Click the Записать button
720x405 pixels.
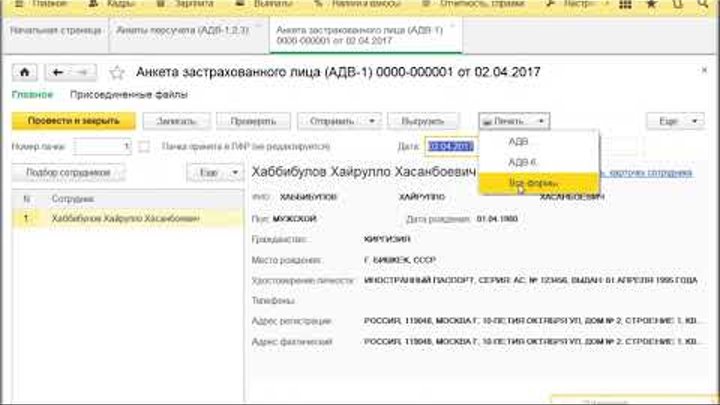pos(177,121)
